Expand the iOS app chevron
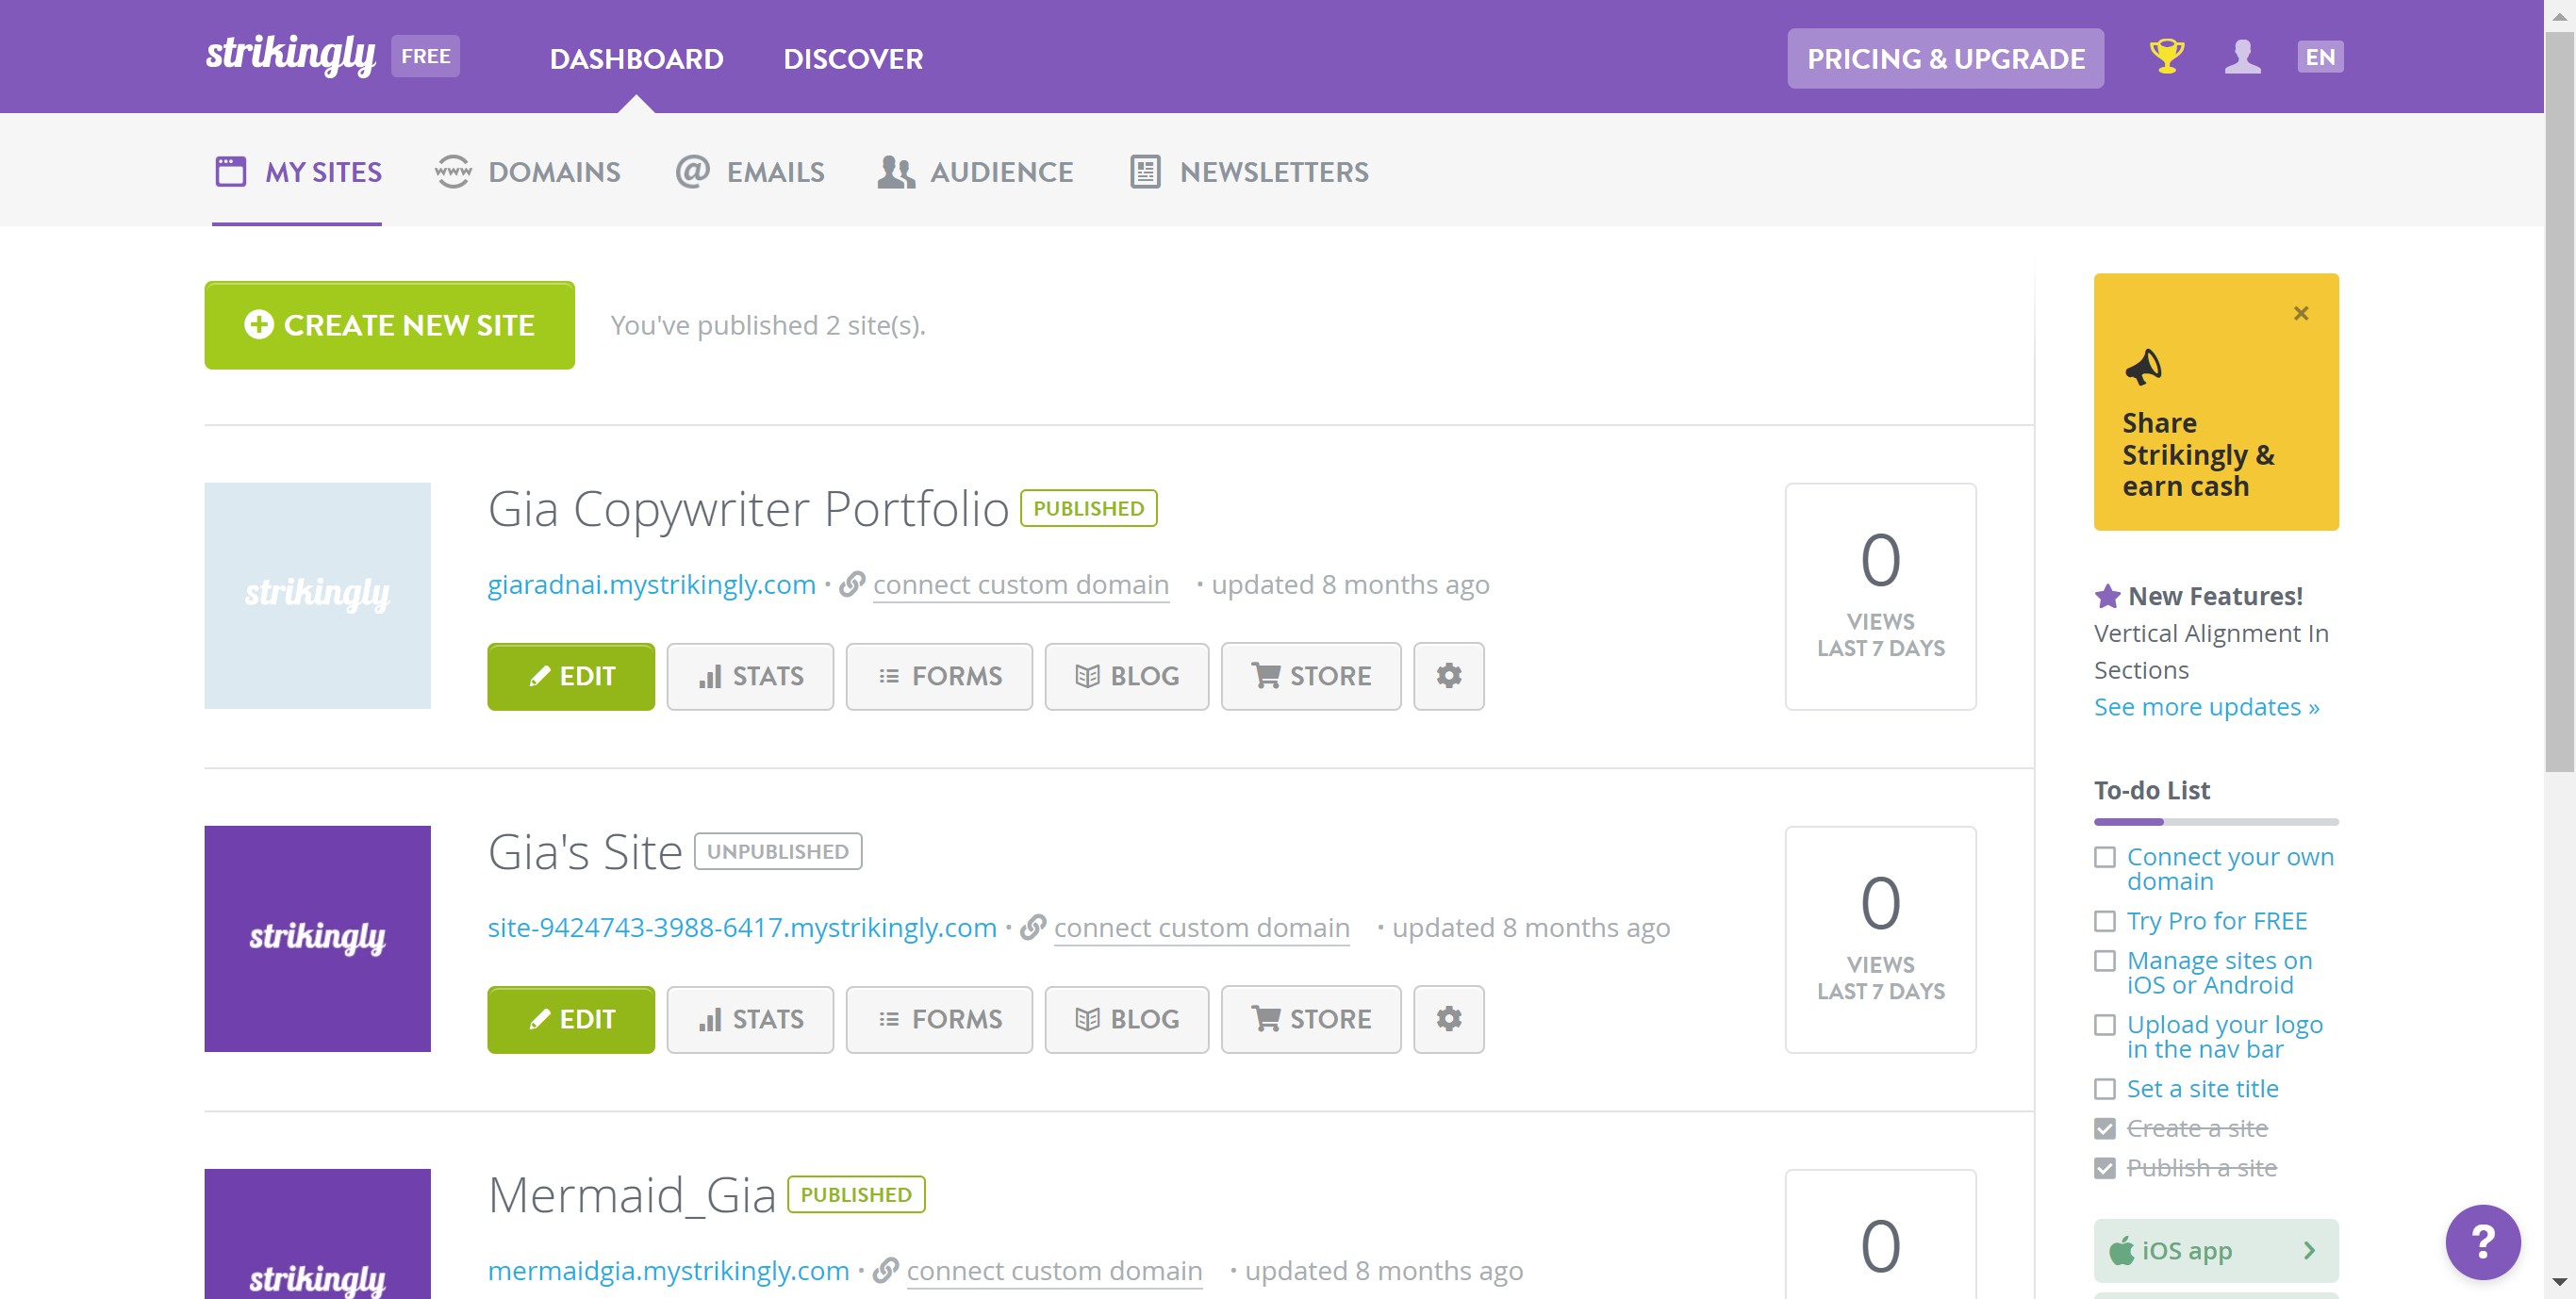Viewport: 2576px width, 1299px height. click(2308, 1250)
